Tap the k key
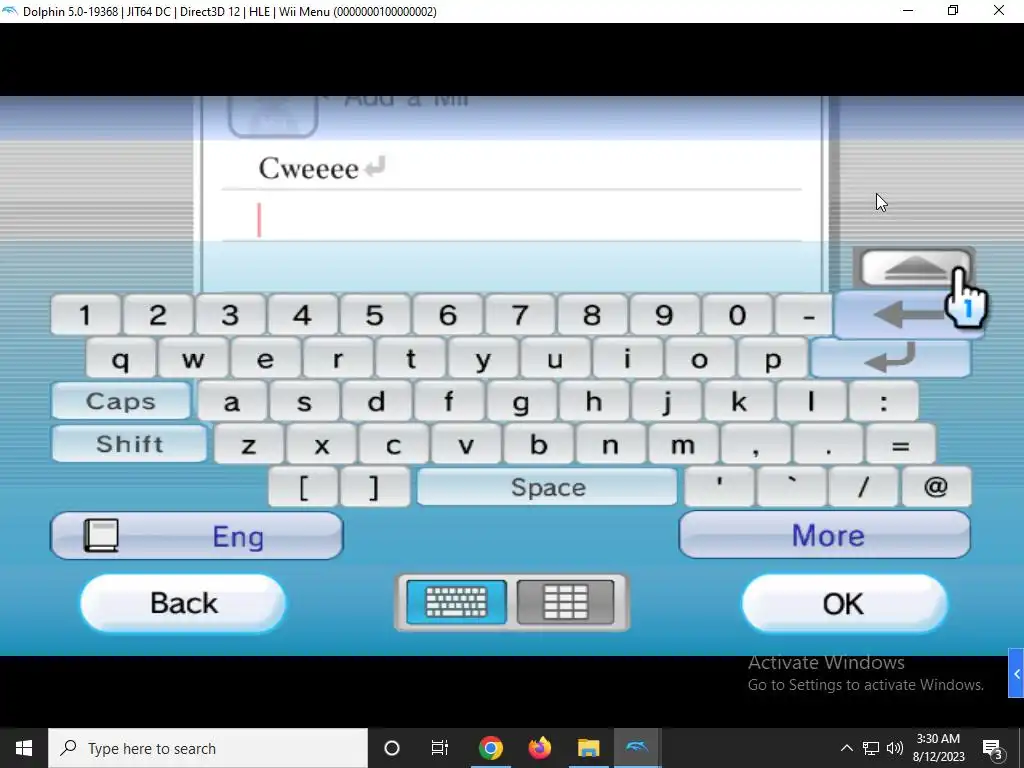Image resolution: width=1024 pixels, height=768 pixels. click(739, 402)
